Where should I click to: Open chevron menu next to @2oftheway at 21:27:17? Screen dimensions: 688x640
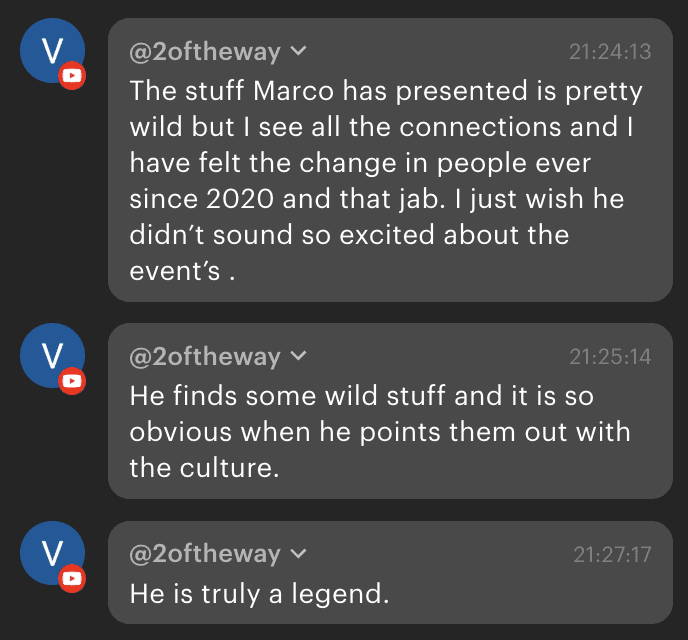click(x=298, y=554)
